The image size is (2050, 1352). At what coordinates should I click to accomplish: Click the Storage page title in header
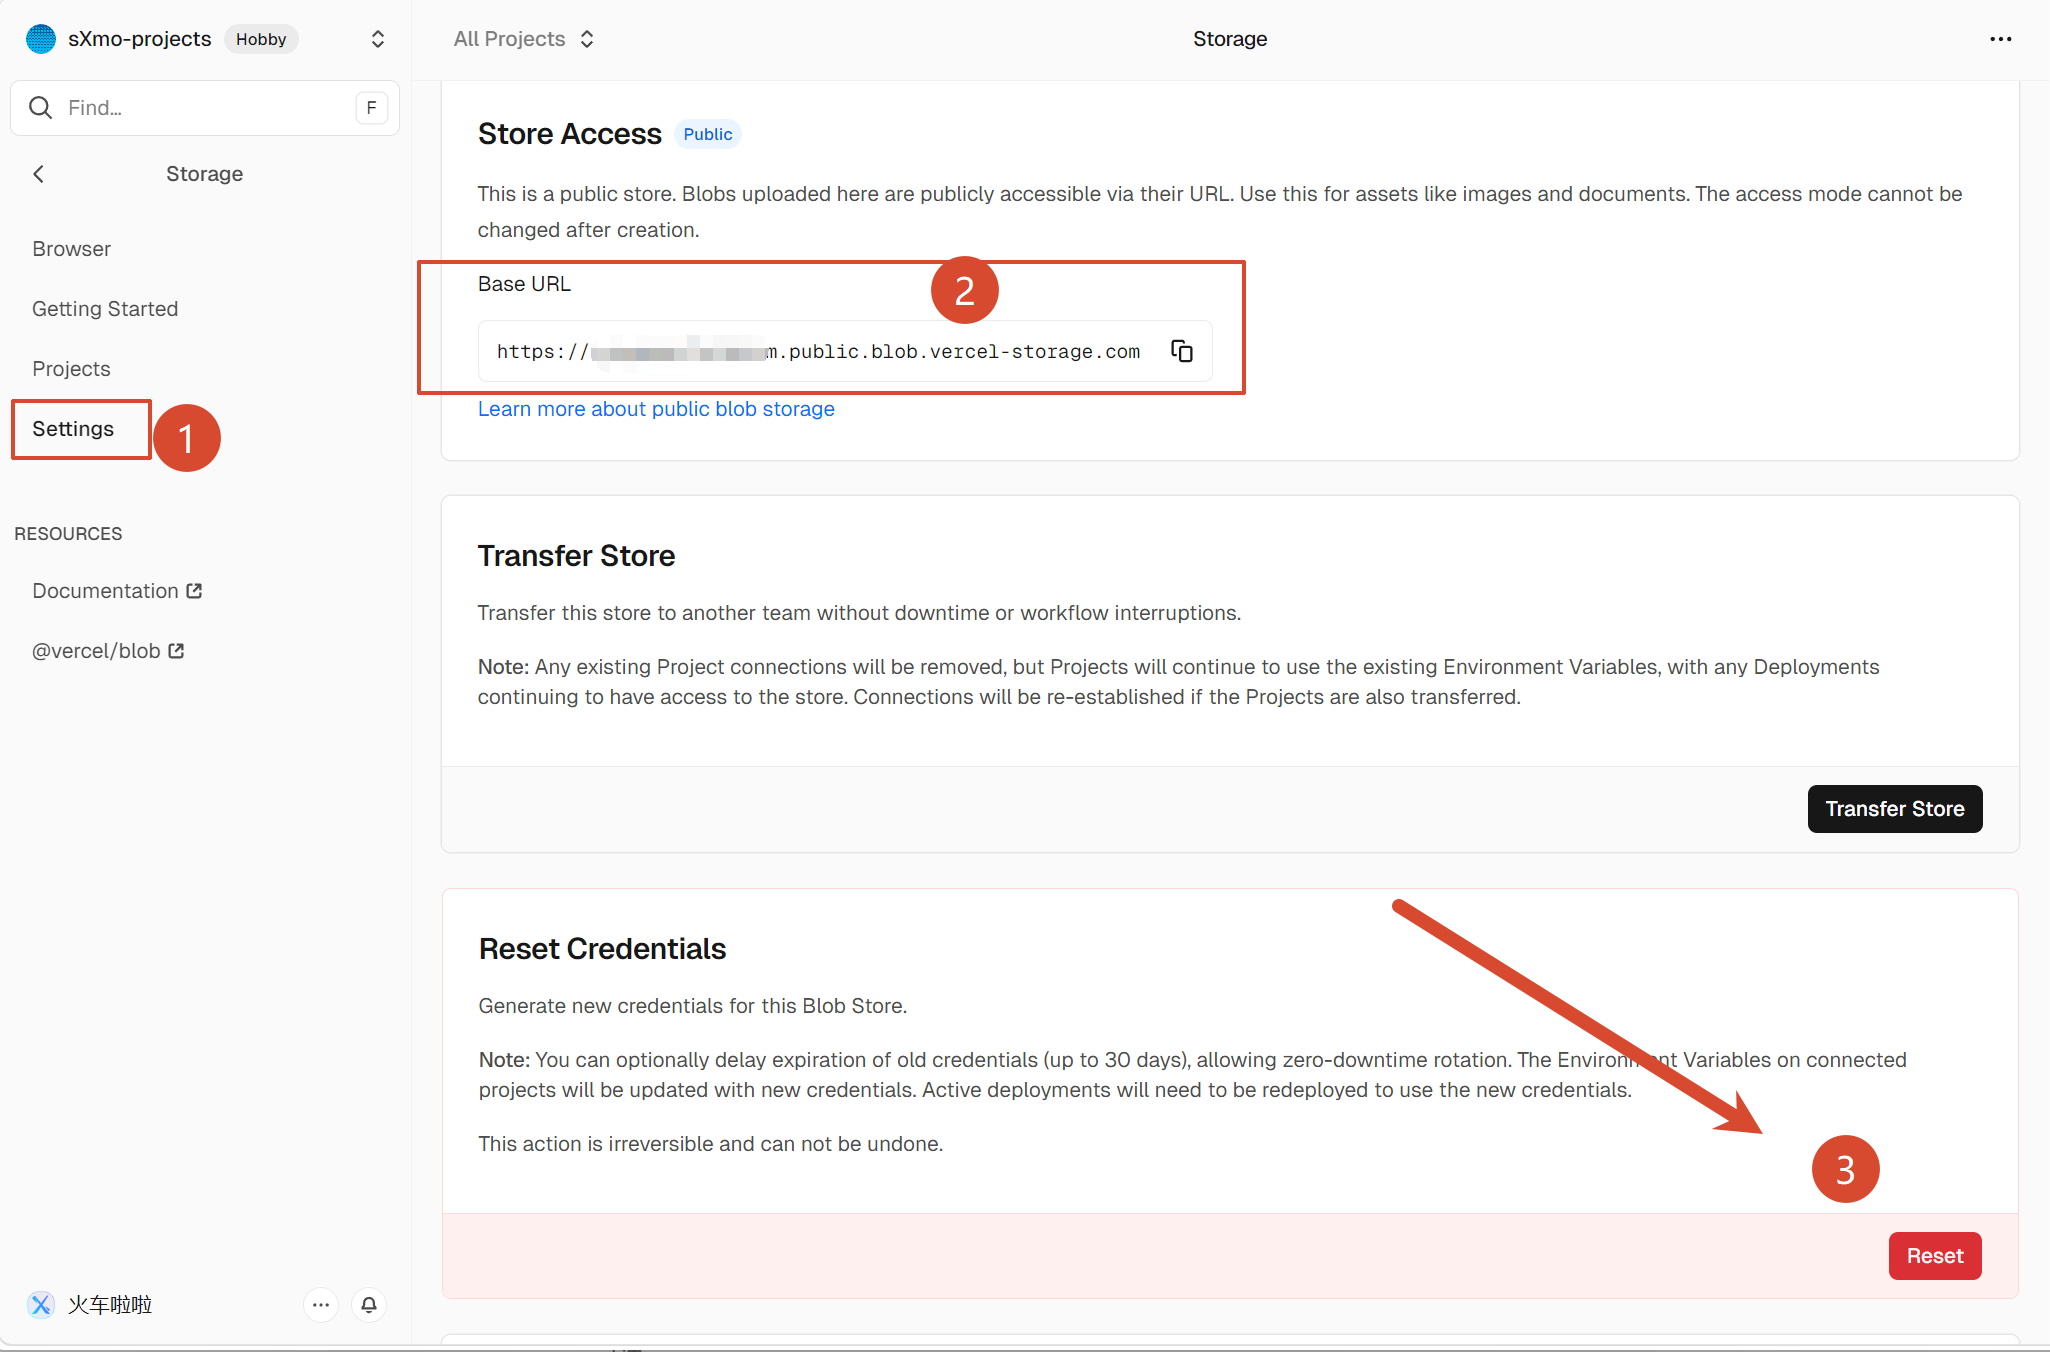point(1230,39)
